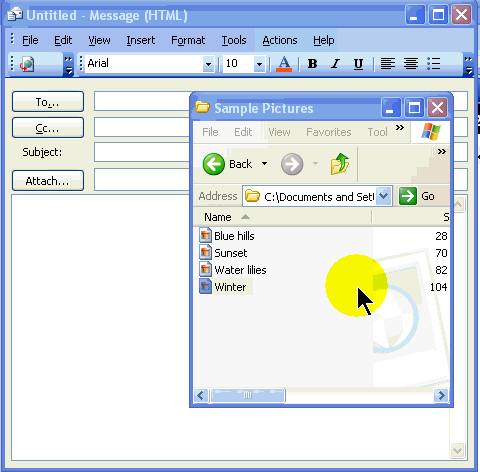Viewport: 480px width, 472px height.
Task: Click the Center alignment icon
Action: point(411,63)
